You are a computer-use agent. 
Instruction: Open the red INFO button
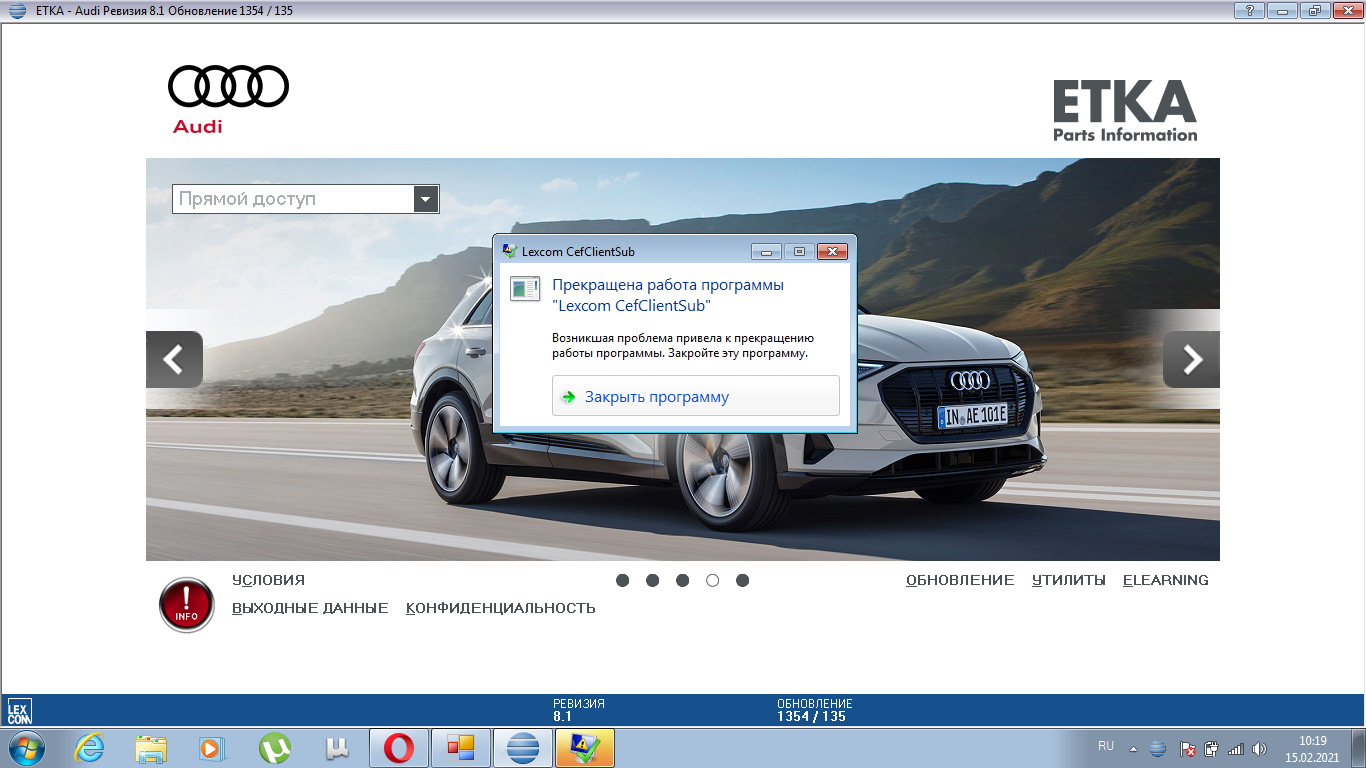[x=187, y=605]
